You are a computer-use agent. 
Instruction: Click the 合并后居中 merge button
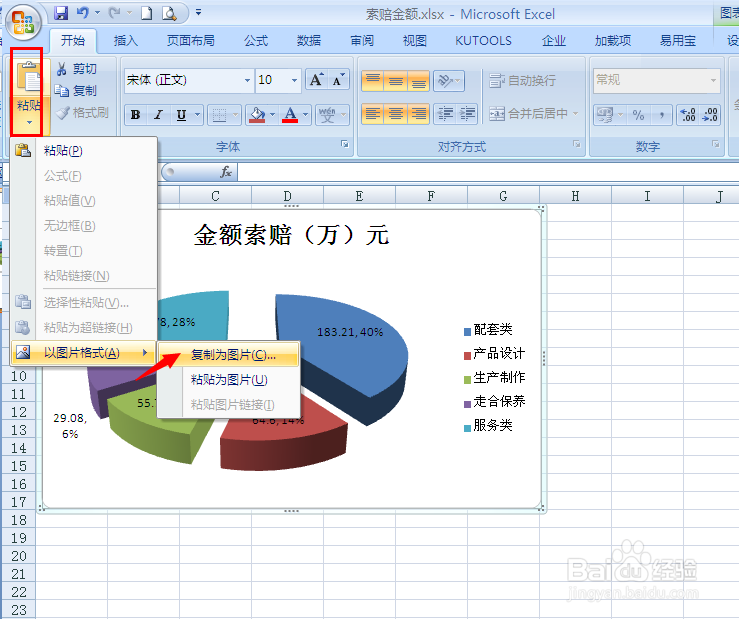528,114
